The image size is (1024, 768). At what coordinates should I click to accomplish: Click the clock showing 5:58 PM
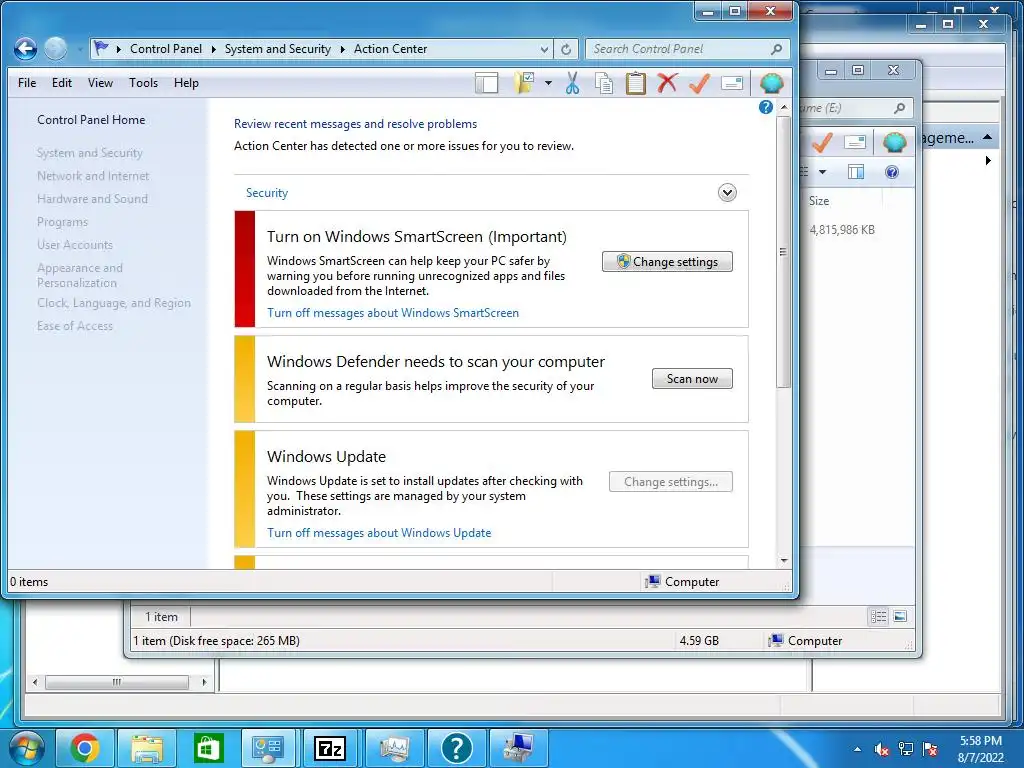tap(980, 741)
